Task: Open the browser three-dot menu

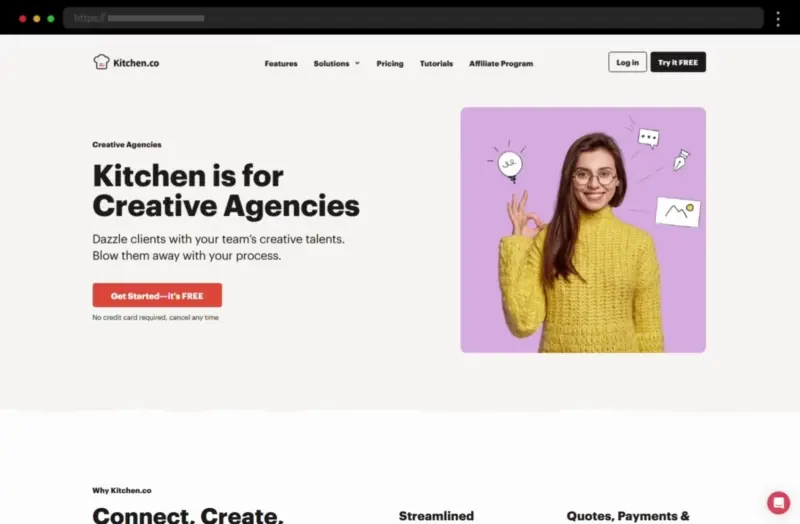Action: click(x=778, y=19)
